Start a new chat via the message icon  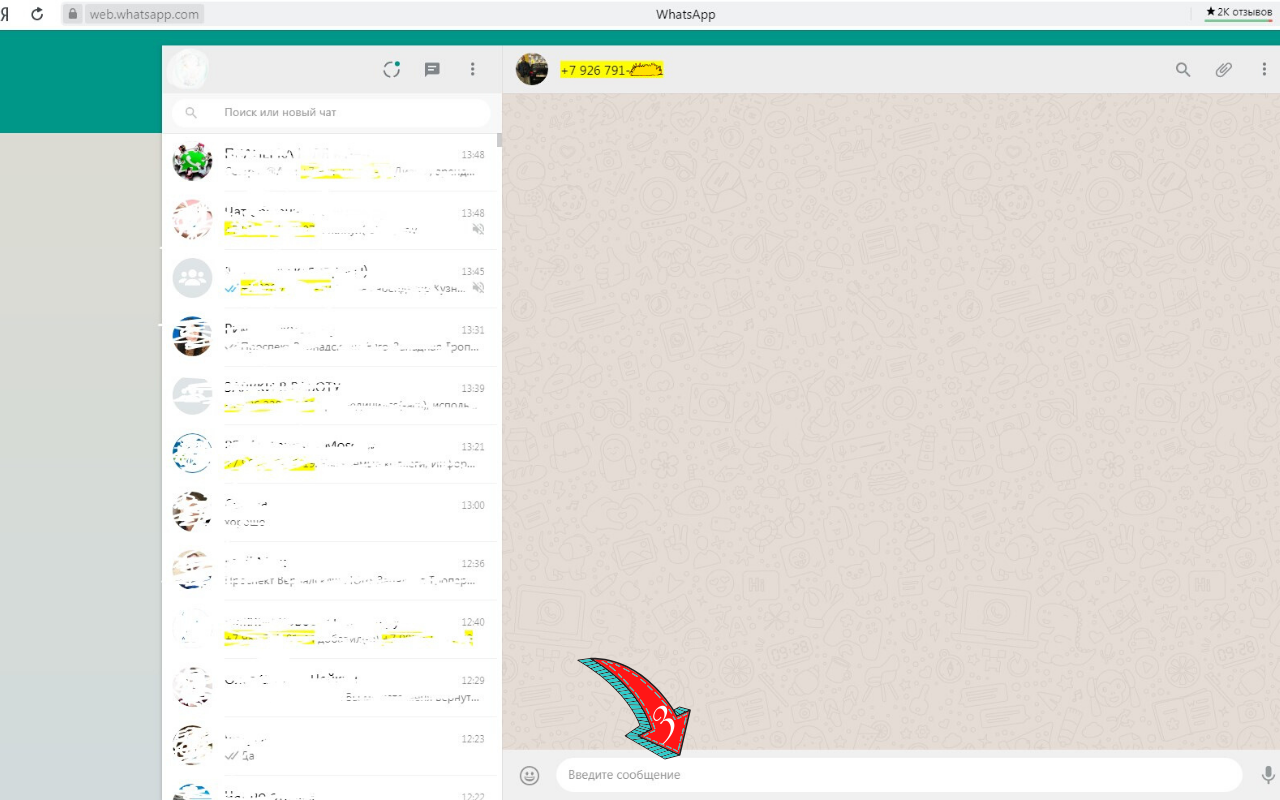(x=432, y=70)
